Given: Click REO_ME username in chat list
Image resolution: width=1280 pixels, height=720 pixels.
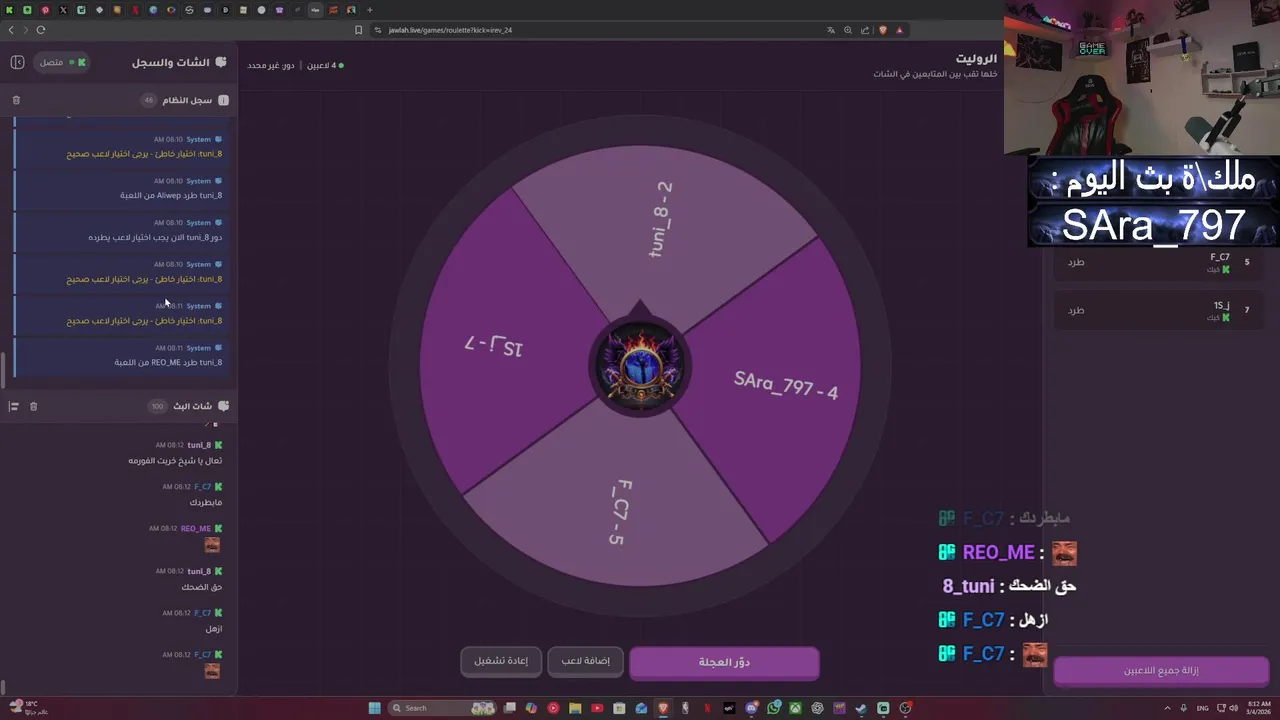Looking at the screenshot, I should pos(196,529).
